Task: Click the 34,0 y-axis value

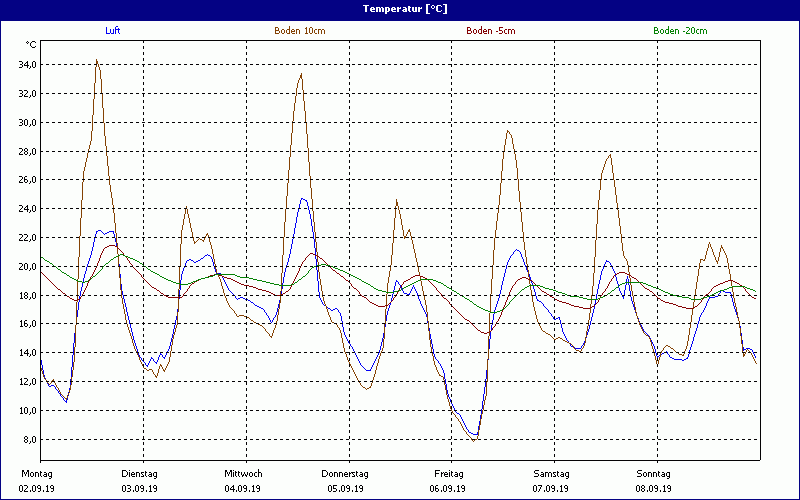Action: click(x=28, y=65)
